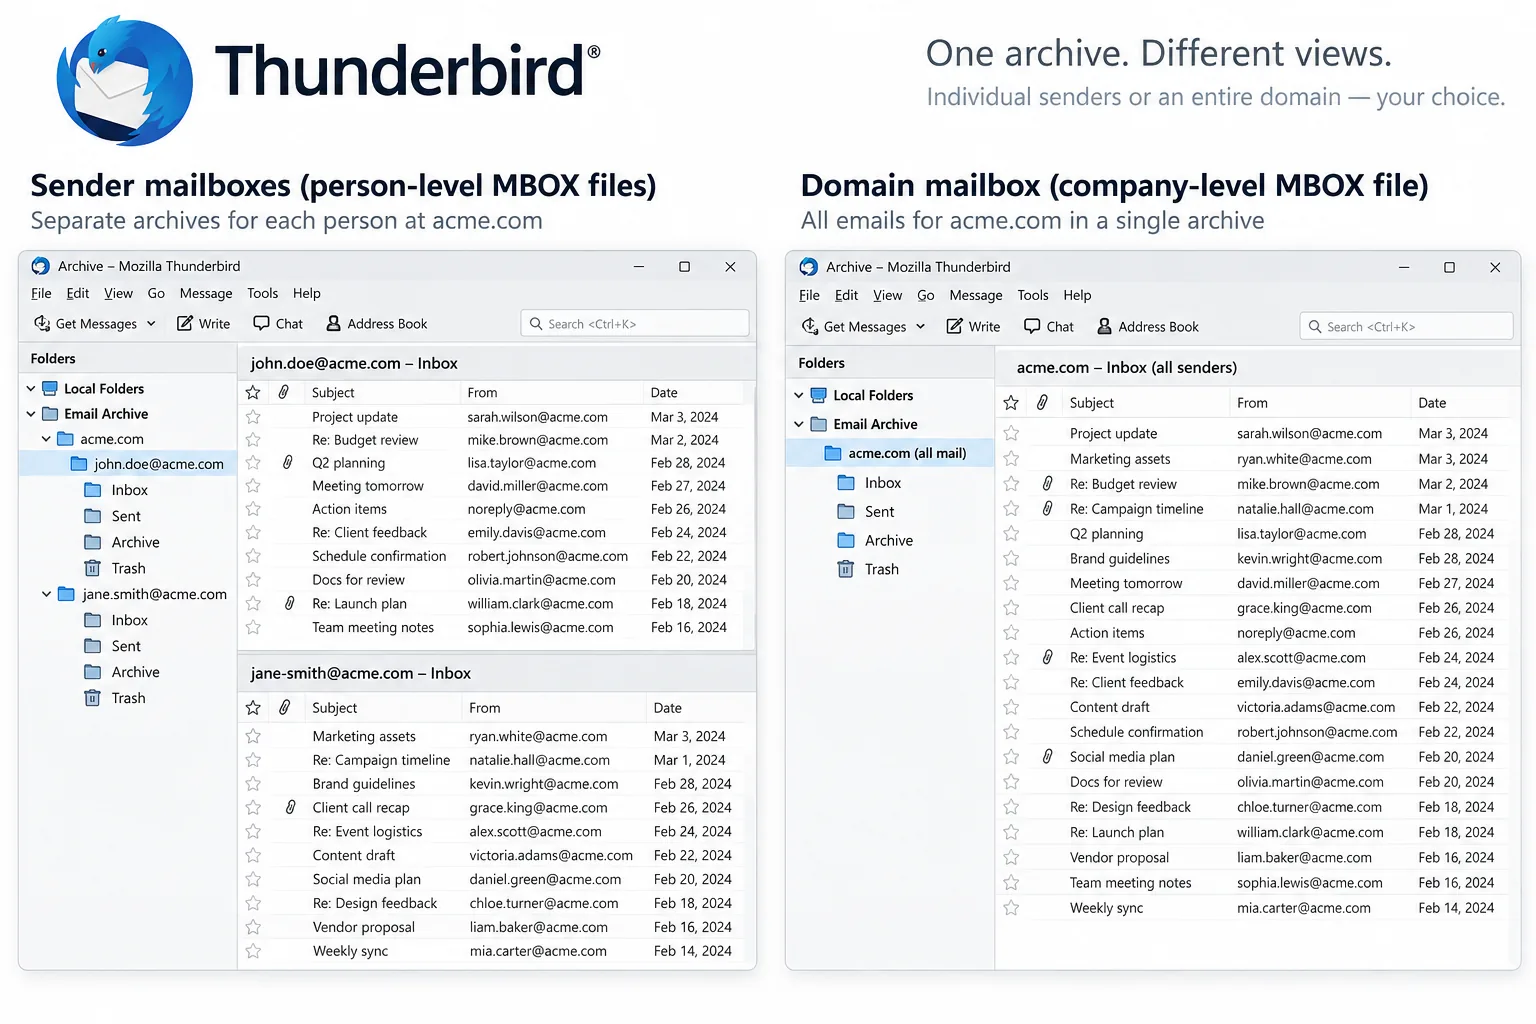This screenshot has width=1536, height=1024.
Task: Click the paperclip on Re: Event logistics, right window
Action: pyautogui.click(x=1047, y=658)
